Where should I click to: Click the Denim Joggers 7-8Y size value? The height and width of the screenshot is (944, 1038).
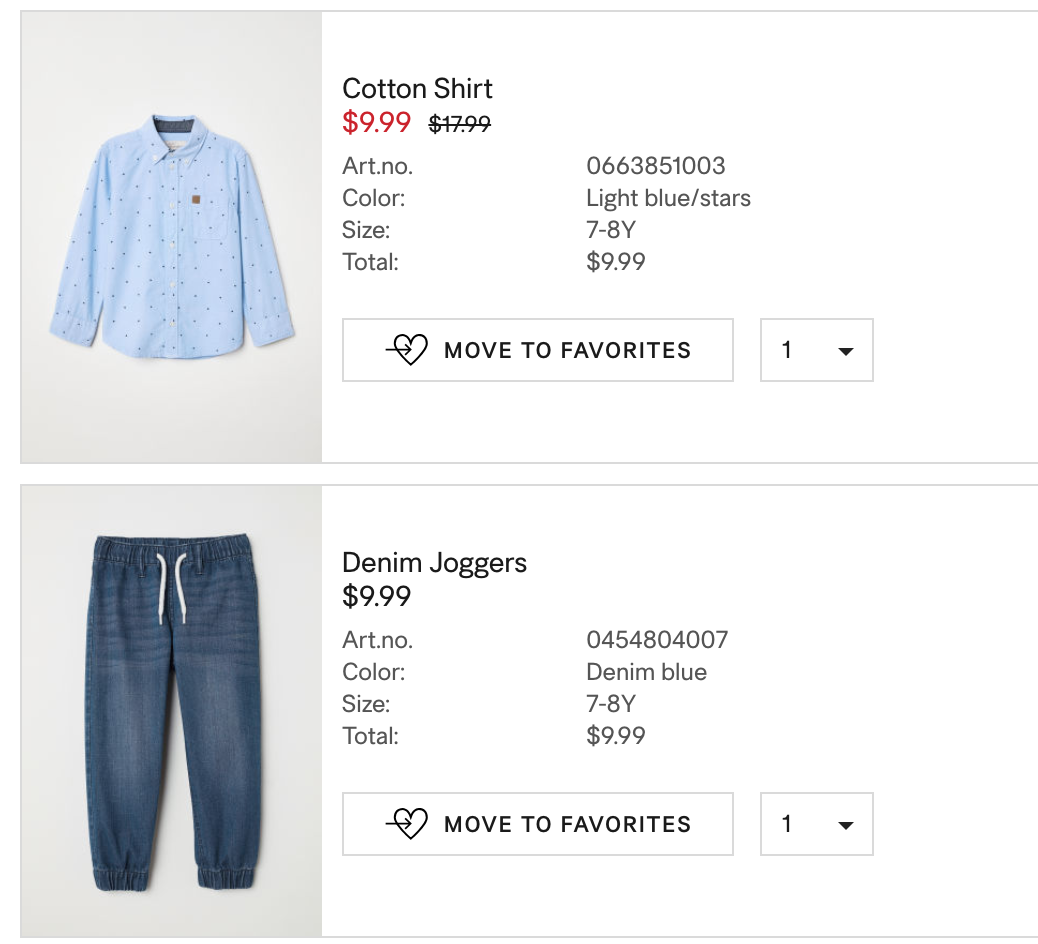coord(611,704)
